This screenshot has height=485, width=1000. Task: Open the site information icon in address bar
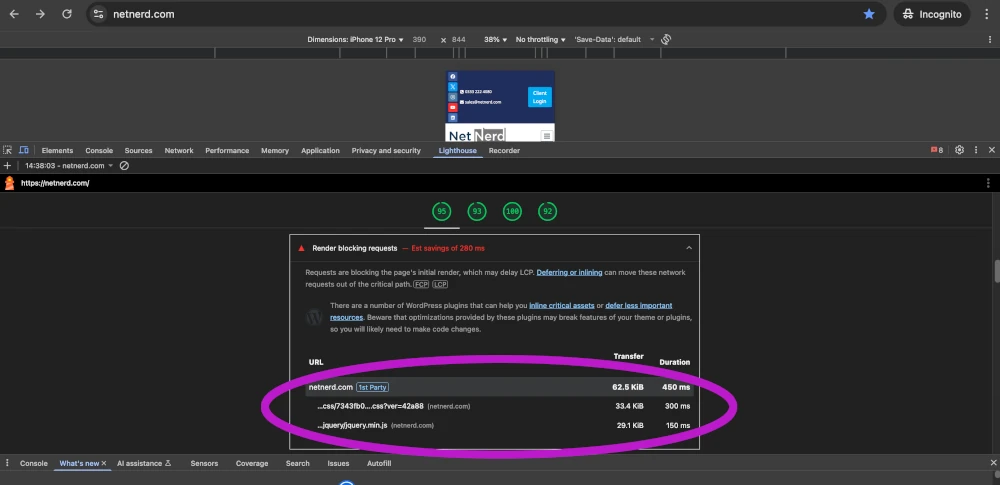click(x=98, y=14)
